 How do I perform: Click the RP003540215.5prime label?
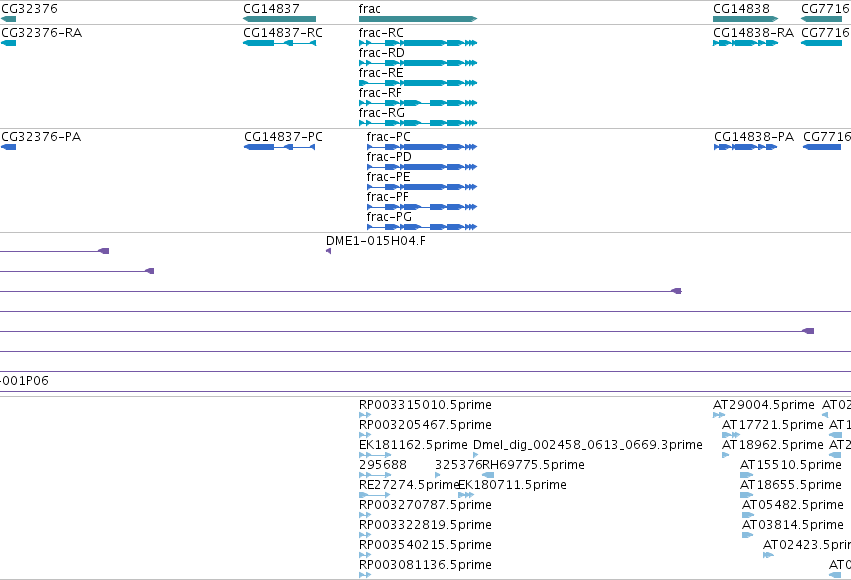pyautogui.click(x=426, y=545)
